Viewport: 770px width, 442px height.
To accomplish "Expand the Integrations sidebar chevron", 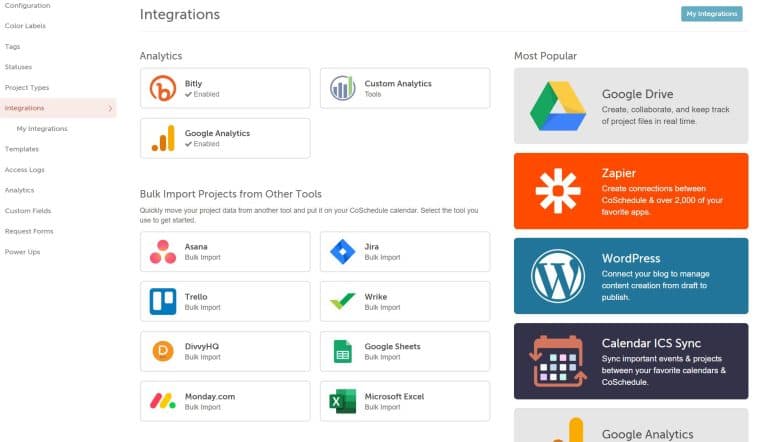I will (109, 108).
